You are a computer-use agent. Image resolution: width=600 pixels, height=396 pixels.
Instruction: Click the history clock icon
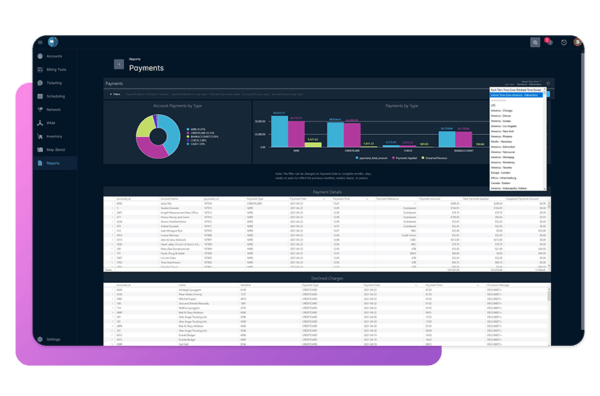tap(564, 42)
